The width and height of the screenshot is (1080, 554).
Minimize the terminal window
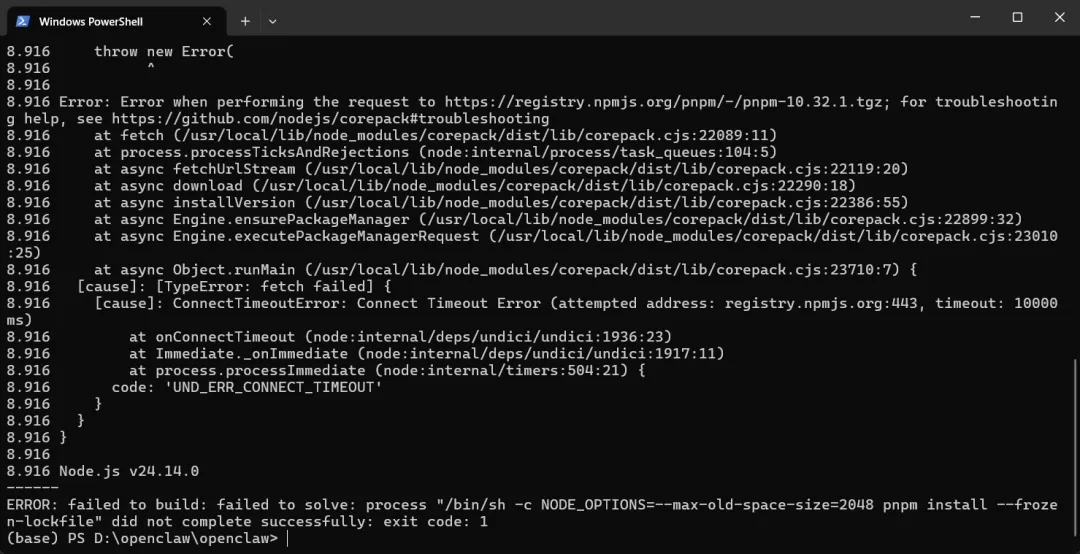[x=975, y=17]
